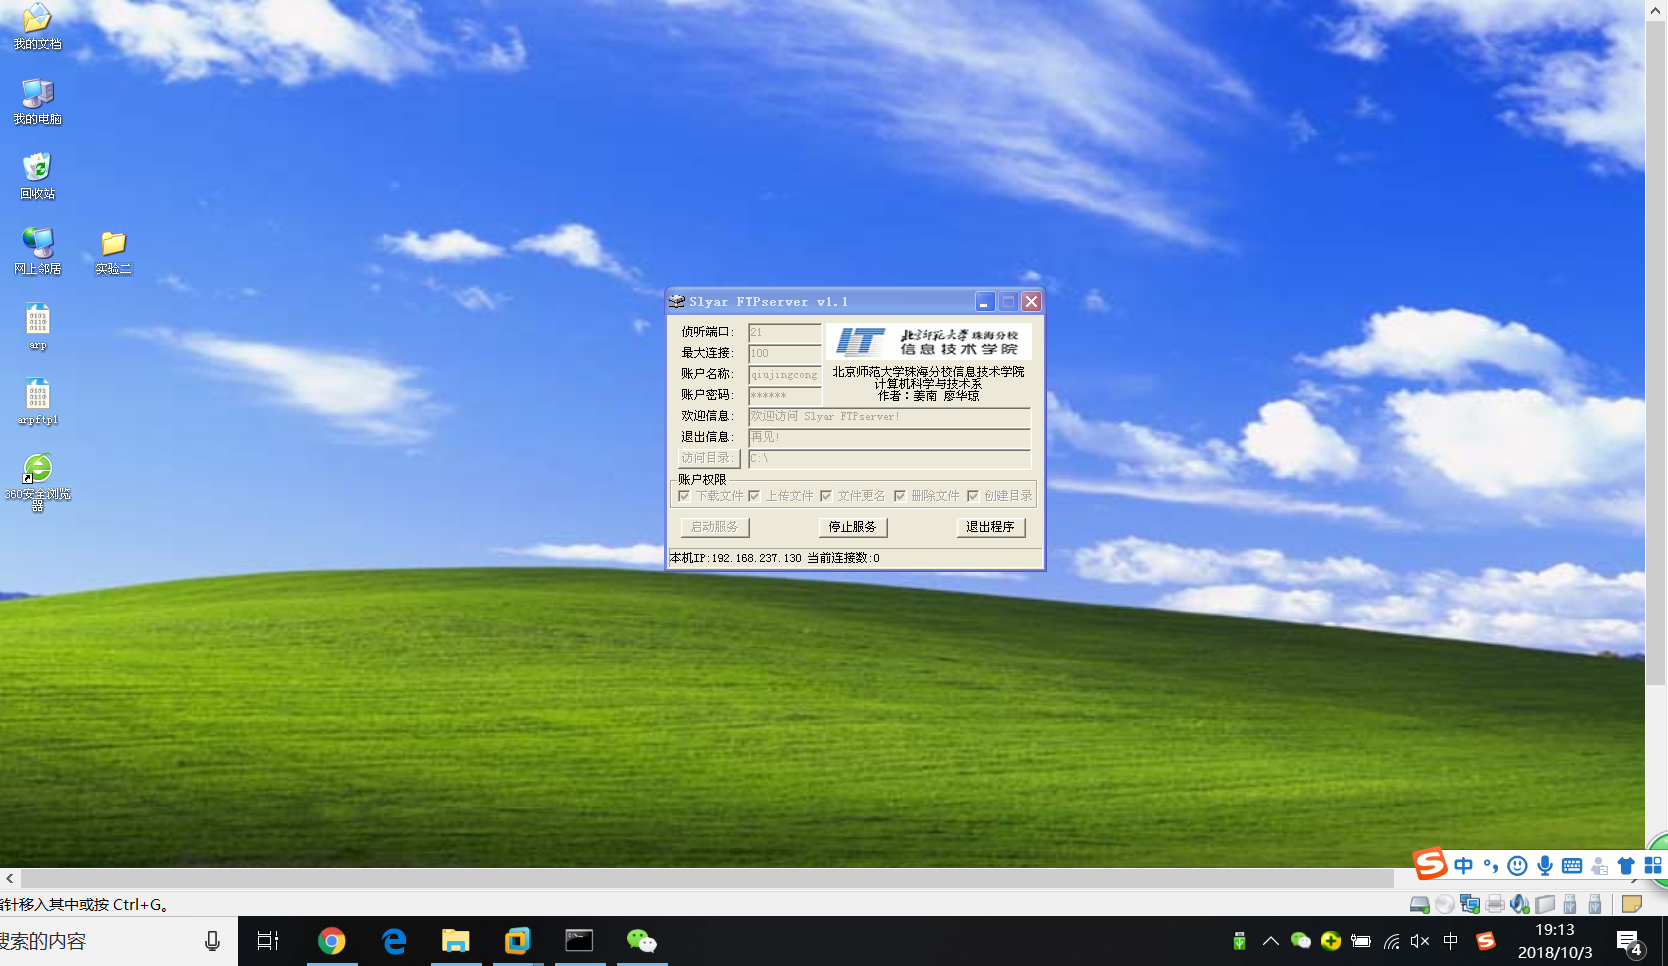
Task: Open the Sogou skin shirt icon
Action: click(x=1626, y=866)
